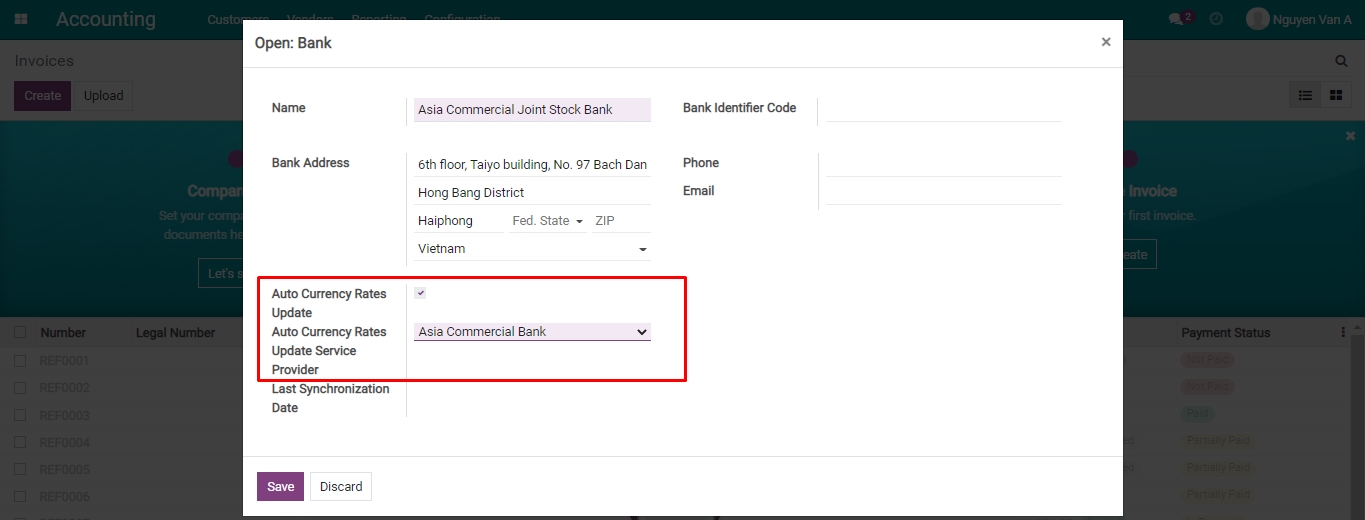This screenshot has height=520, width=1365.
Task: Open invoice REF0003
Action: [65, 415]
